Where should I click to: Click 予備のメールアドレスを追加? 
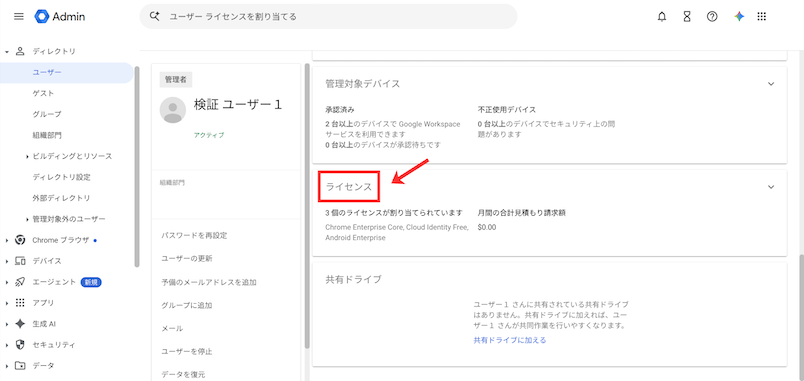209,282
